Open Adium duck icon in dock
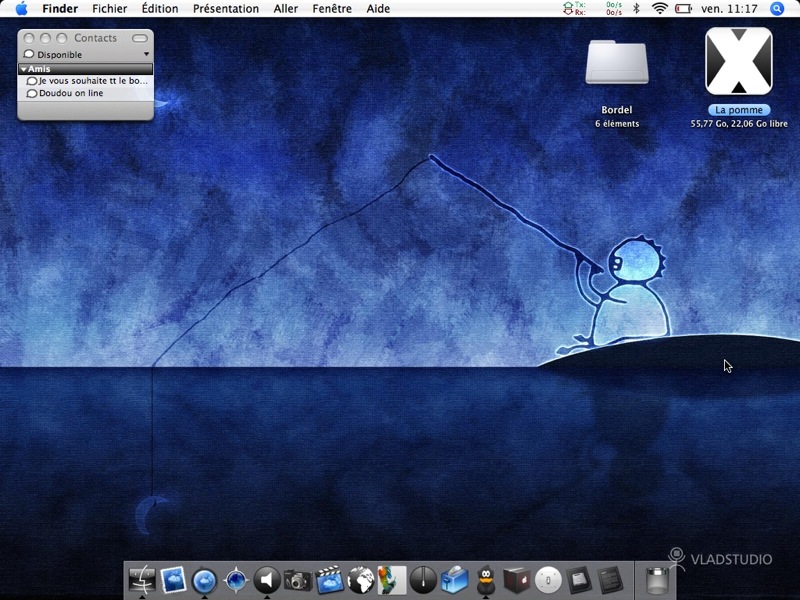 point(486,580)
